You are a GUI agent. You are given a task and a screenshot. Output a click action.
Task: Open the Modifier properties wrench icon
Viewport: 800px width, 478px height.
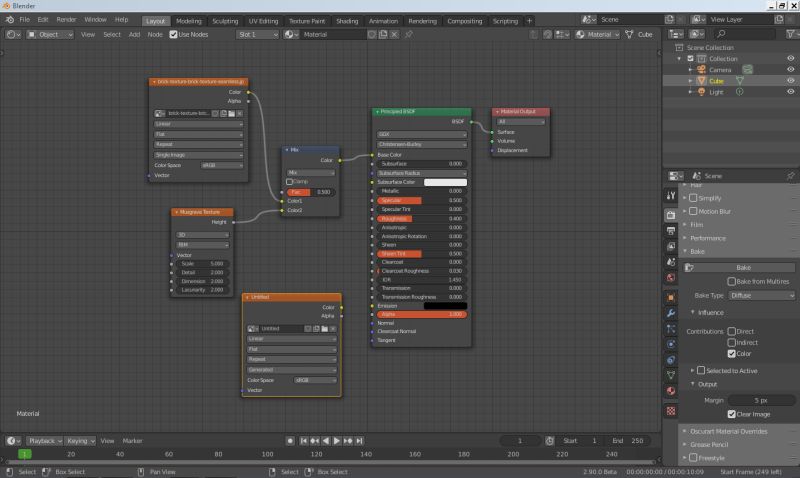pos(671,313)
